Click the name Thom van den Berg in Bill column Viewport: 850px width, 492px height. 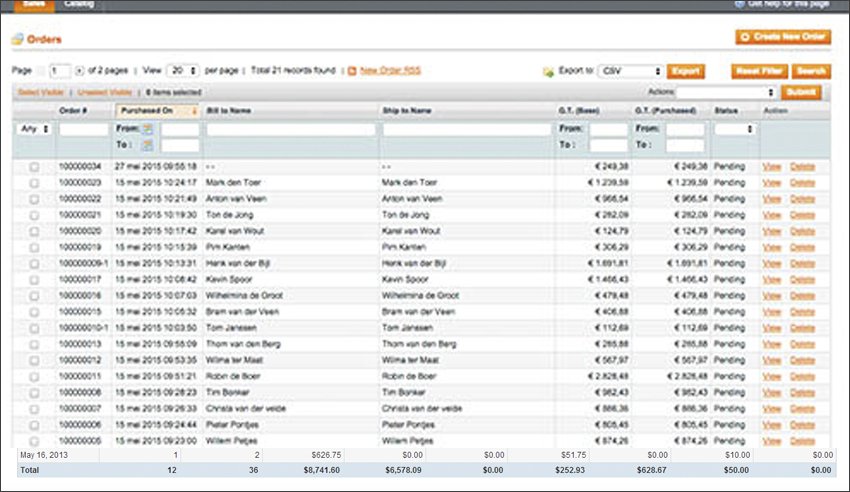243,344
